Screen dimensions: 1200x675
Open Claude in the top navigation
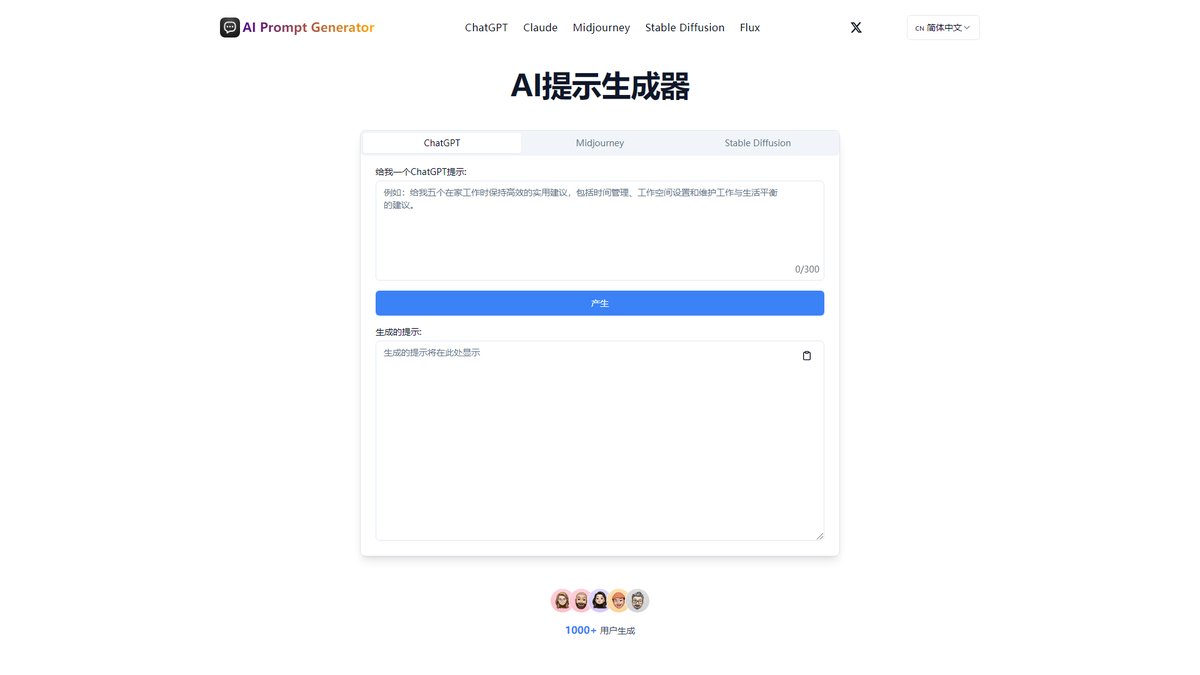coord(540,28)
